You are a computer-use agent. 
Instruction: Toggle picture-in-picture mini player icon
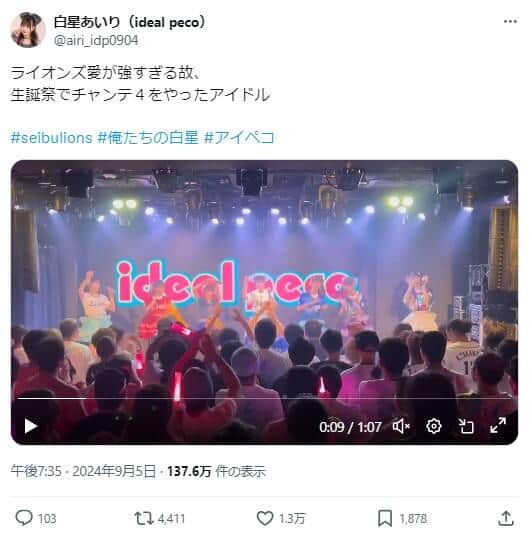pos(466,426)
